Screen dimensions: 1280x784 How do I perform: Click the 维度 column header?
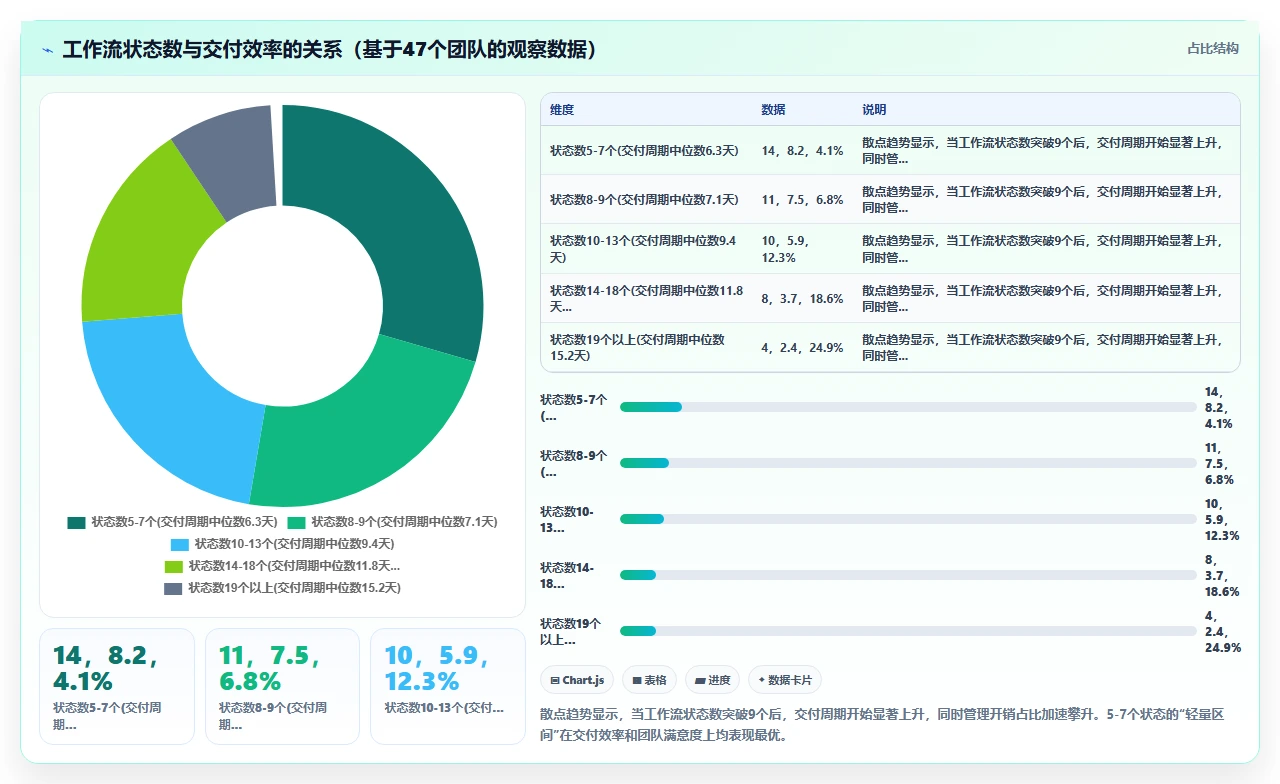(x=562, y=110)
